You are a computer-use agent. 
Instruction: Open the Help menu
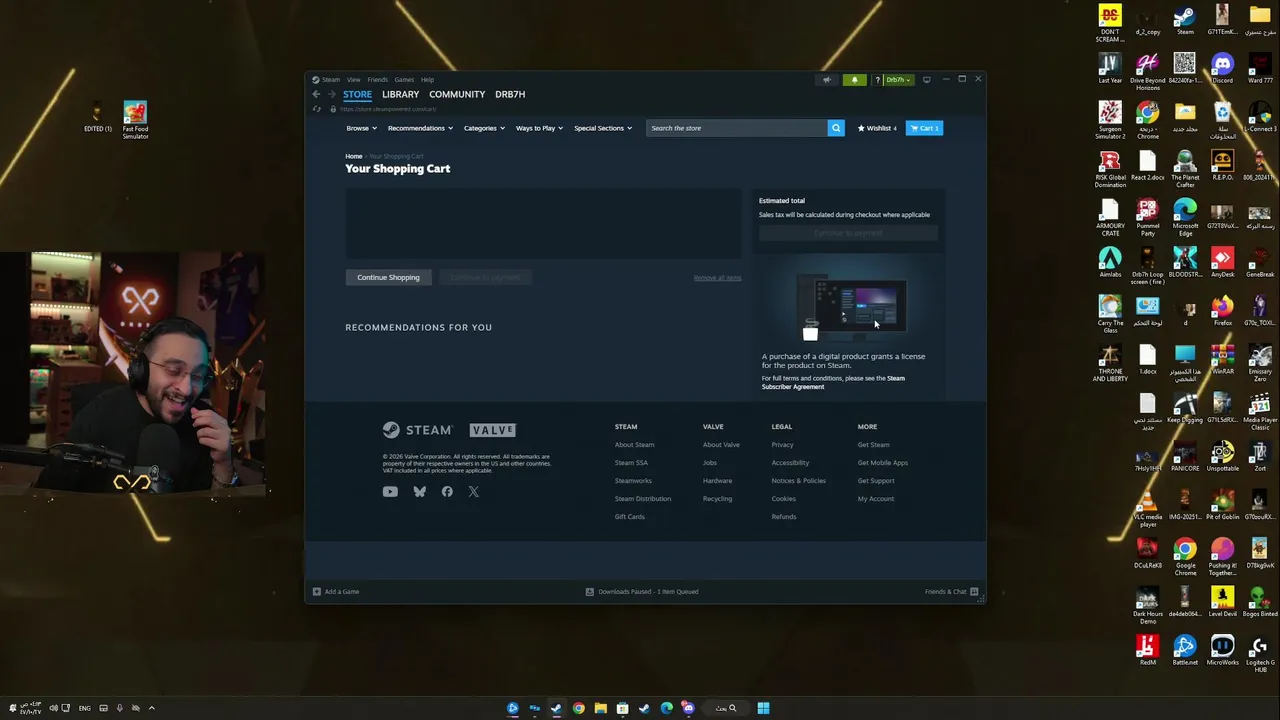tap(427, 80)
